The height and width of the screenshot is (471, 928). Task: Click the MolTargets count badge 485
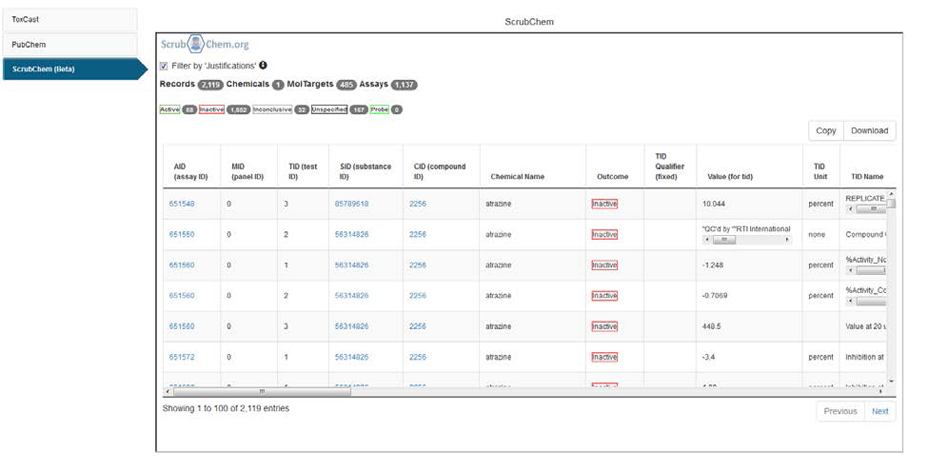click(346, 85)
